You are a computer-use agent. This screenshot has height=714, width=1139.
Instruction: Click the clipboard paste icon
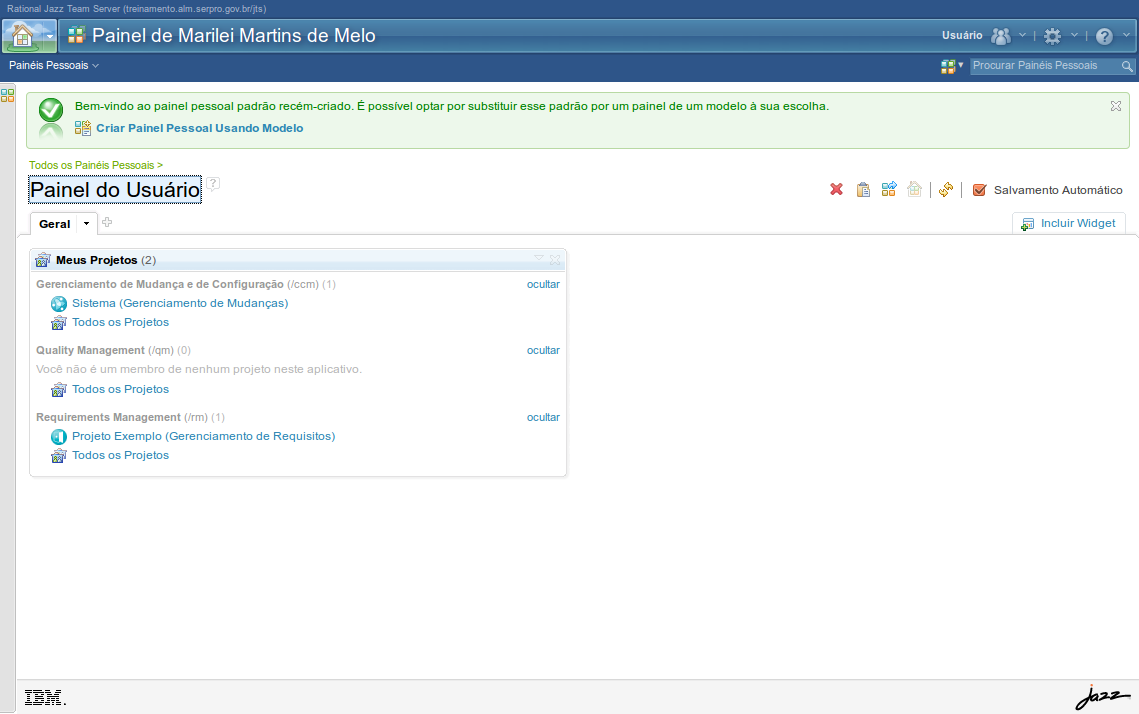863,190
